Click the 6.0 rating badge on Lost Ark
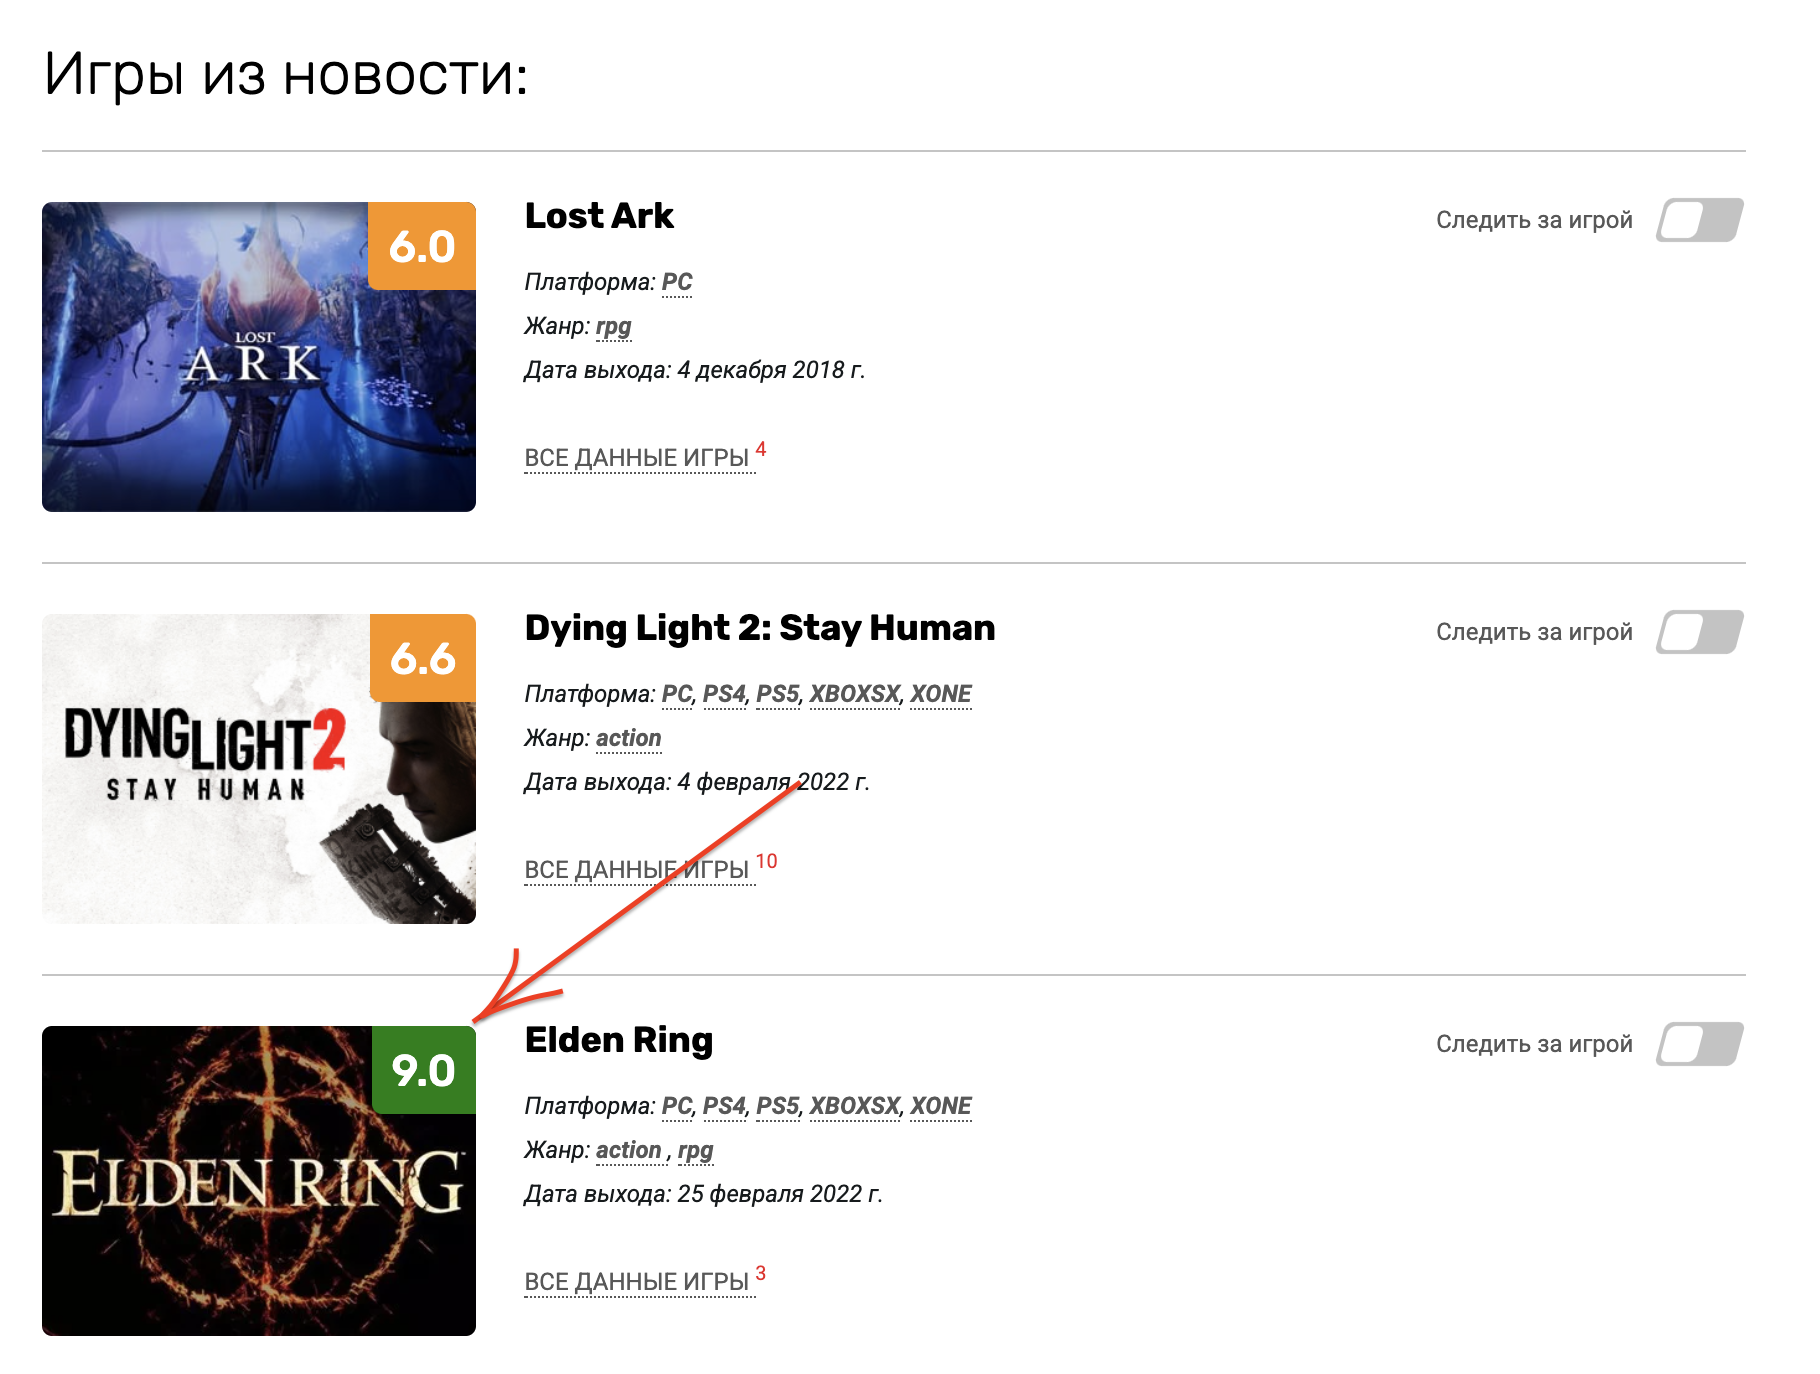Viewport: 1820px width, 1374px height. tap(422, 246)
